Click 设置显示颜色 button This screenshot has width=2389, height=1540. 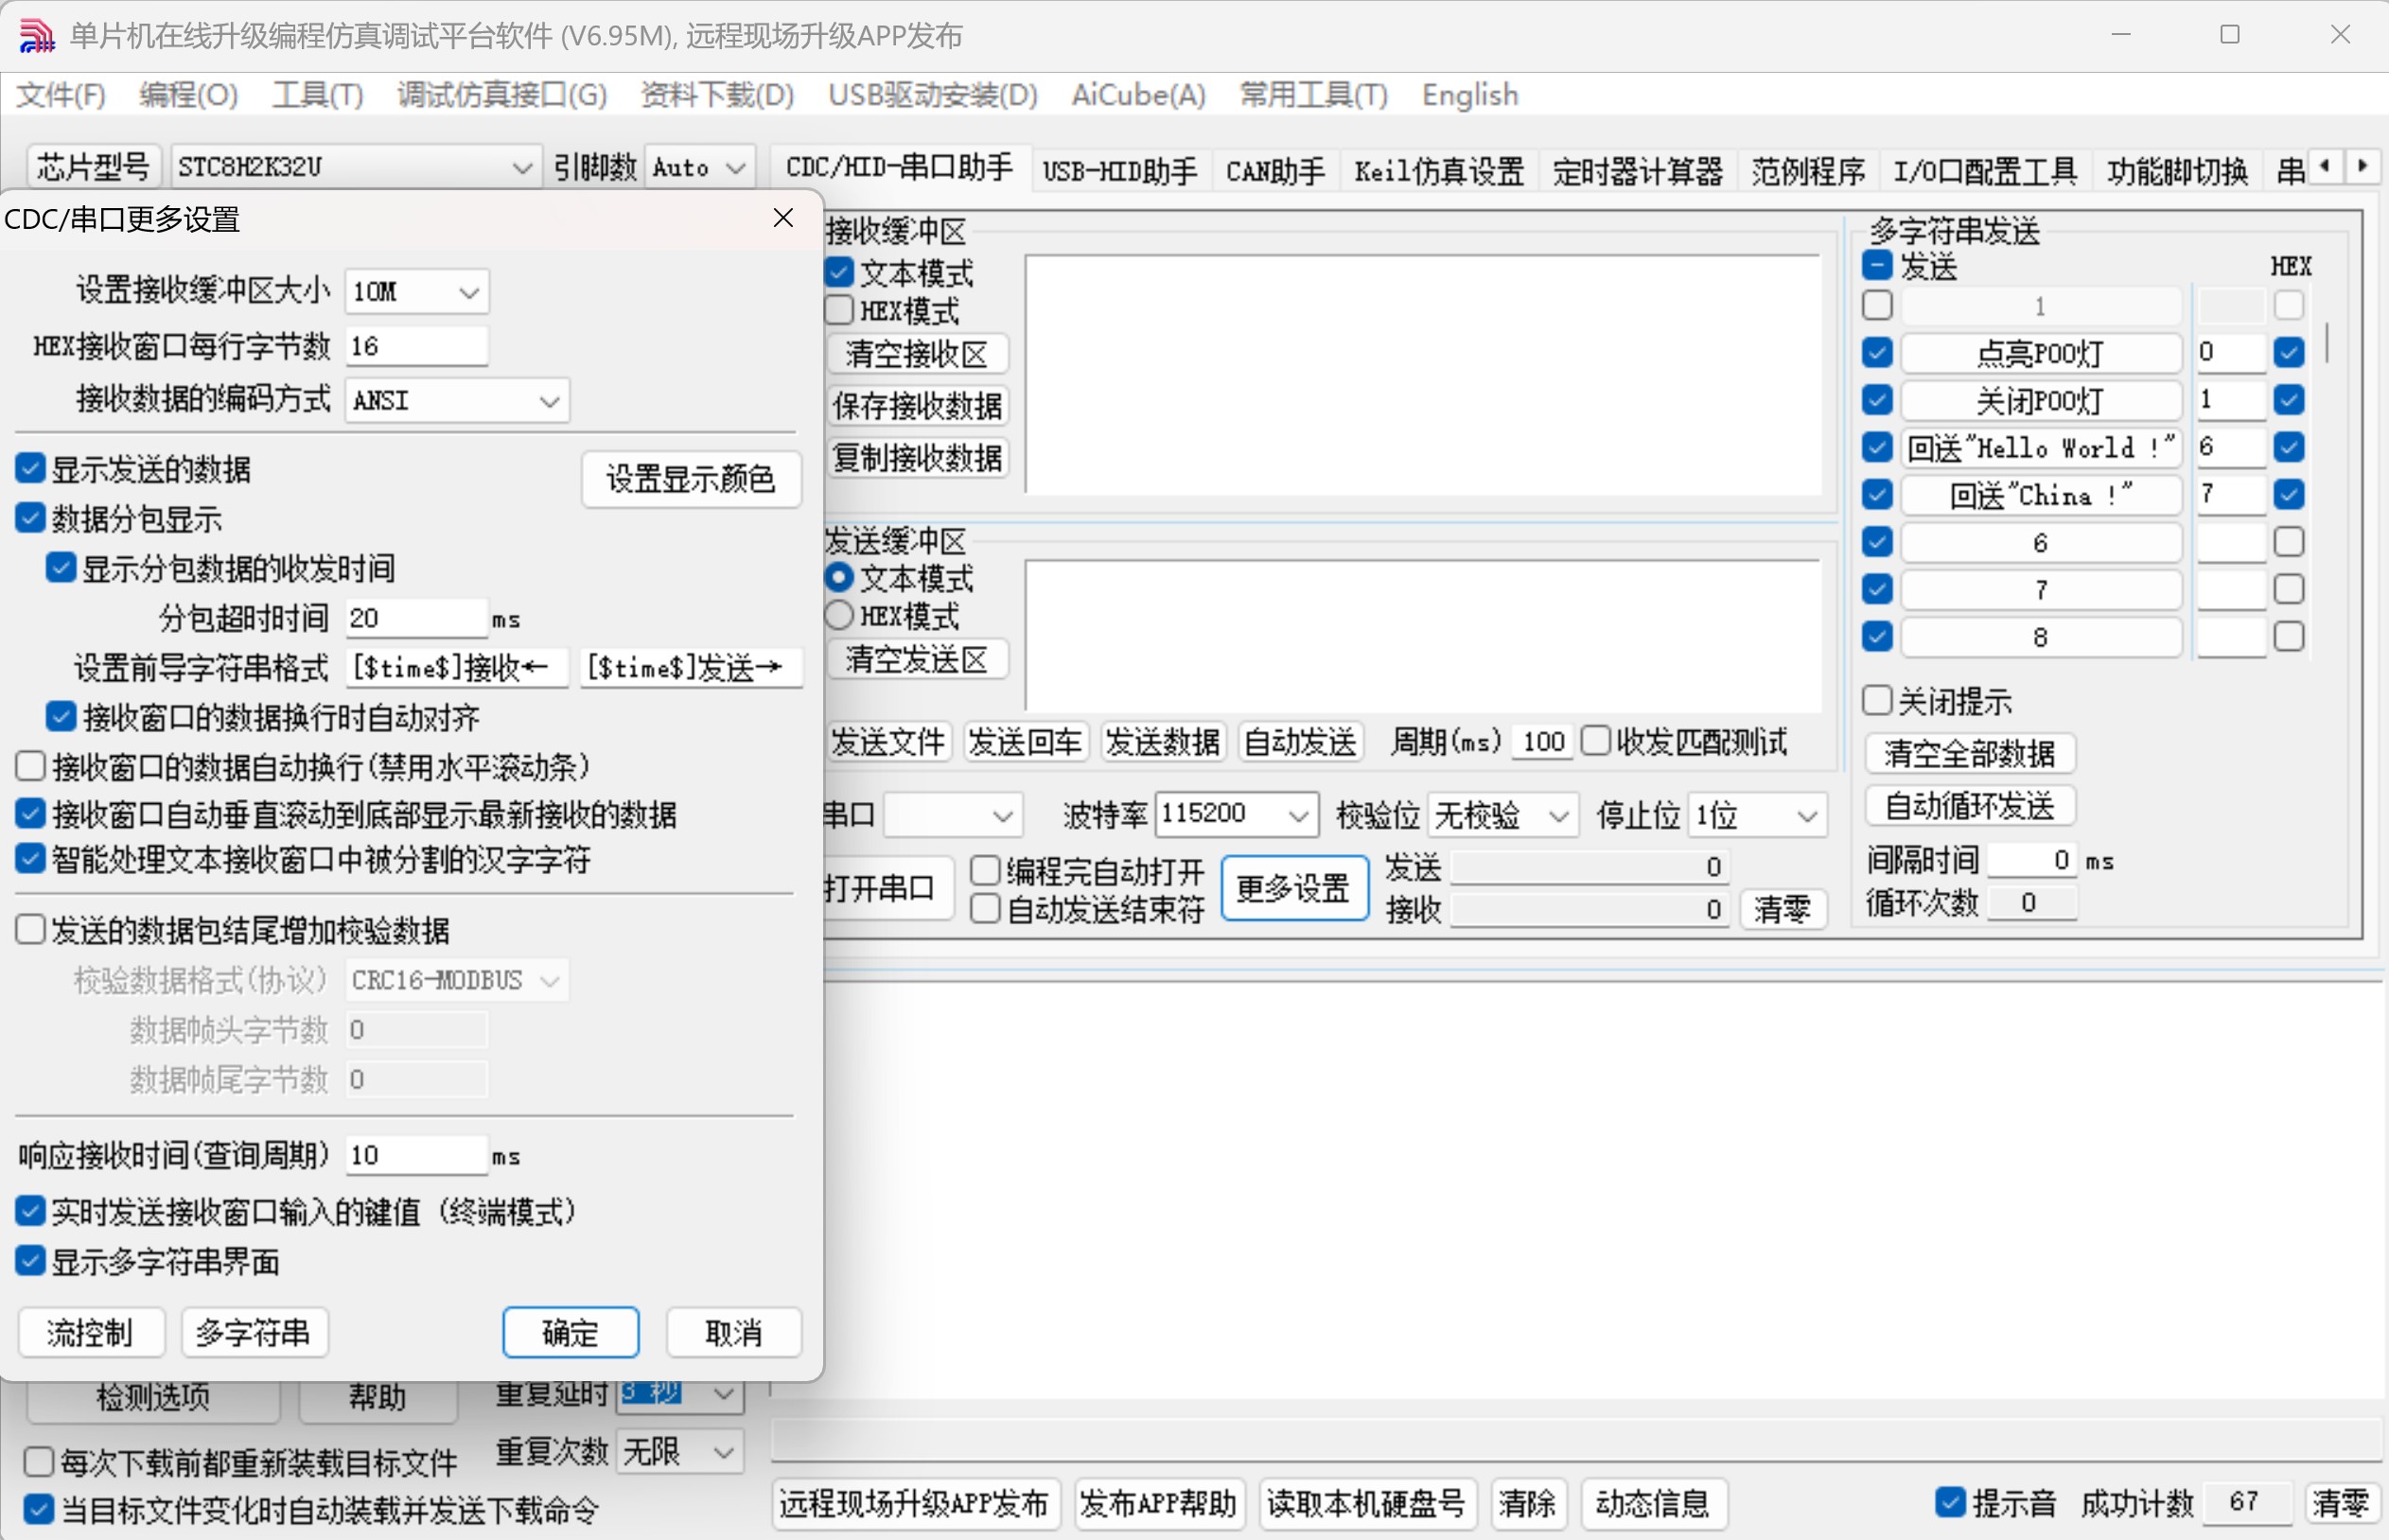[x=691, y=479]
